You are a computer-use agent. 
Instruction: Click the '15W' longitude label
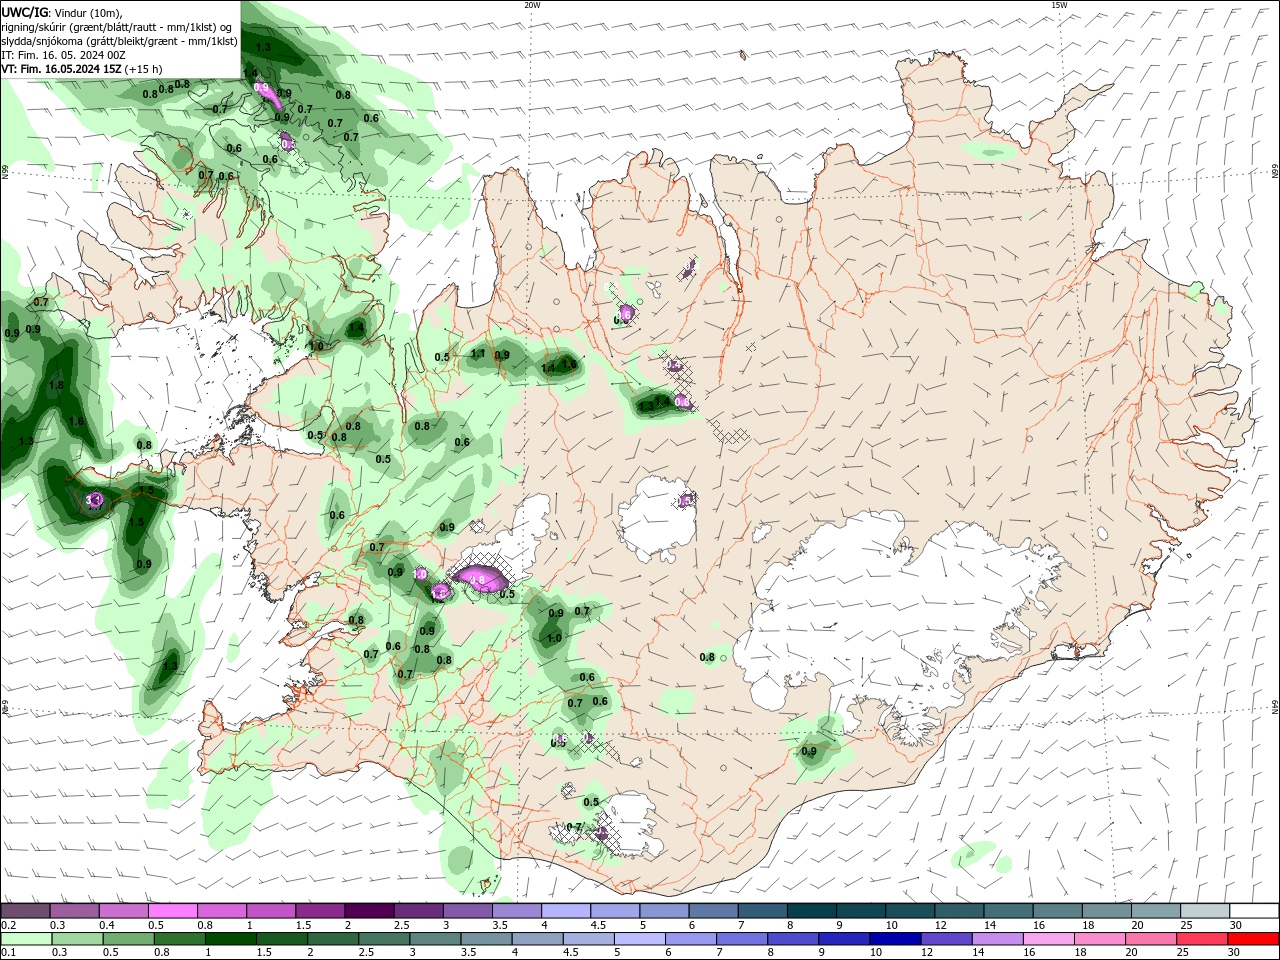(x=1059, y=5)
